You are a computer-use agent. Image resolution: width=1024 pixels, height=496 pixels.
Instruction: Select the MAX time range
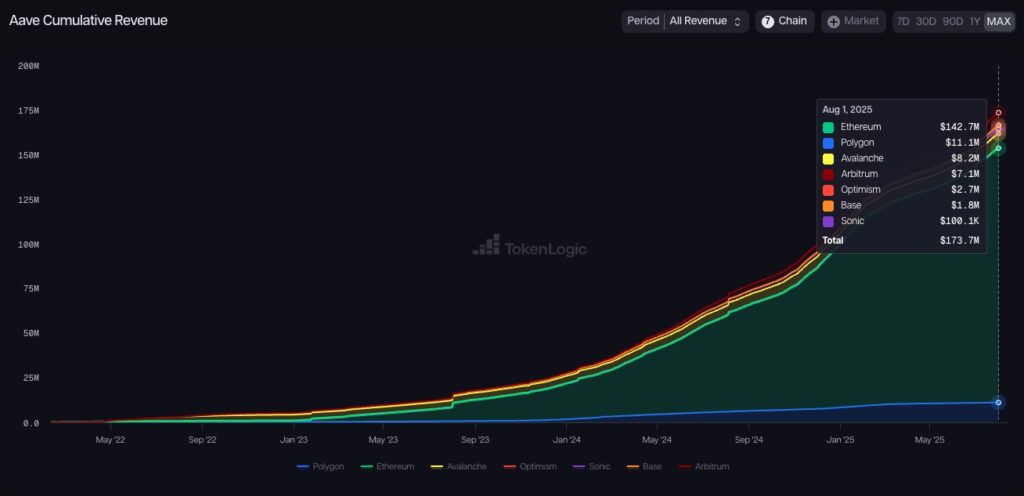coord(999,22)
